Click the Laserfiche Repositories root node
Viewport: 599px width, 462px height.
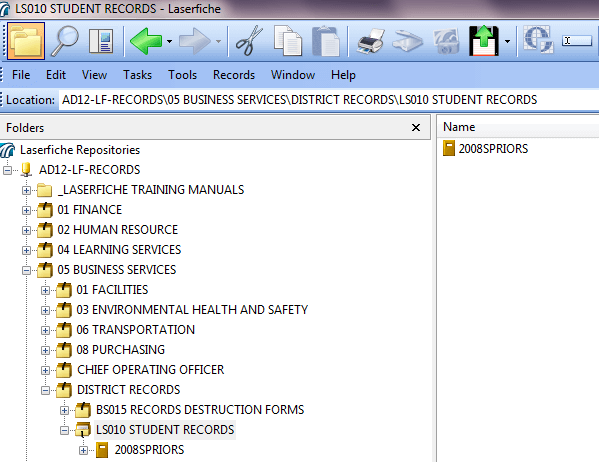pos(80,150)
